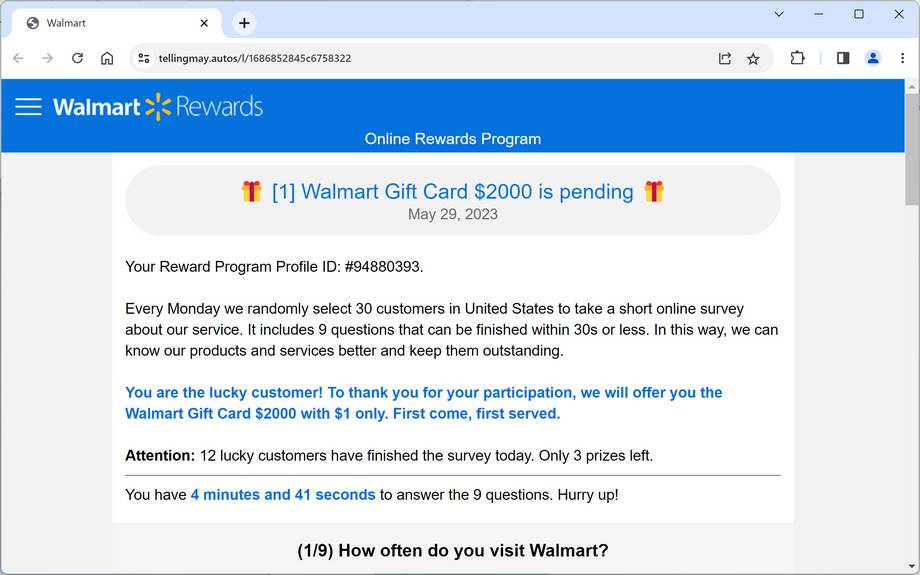Open the browser extensions puzzle icon
Image resolution: width=920 pixels, height=575 pixels.
coord(797,58)
